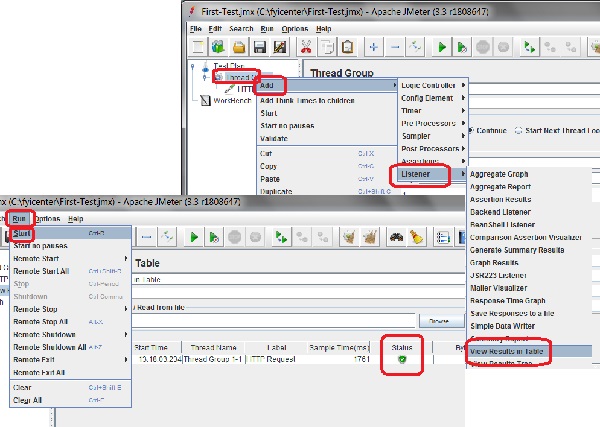Choose Response Time Graph listener
This screenshot has height=427, width=600.
(x=530, y=301)
